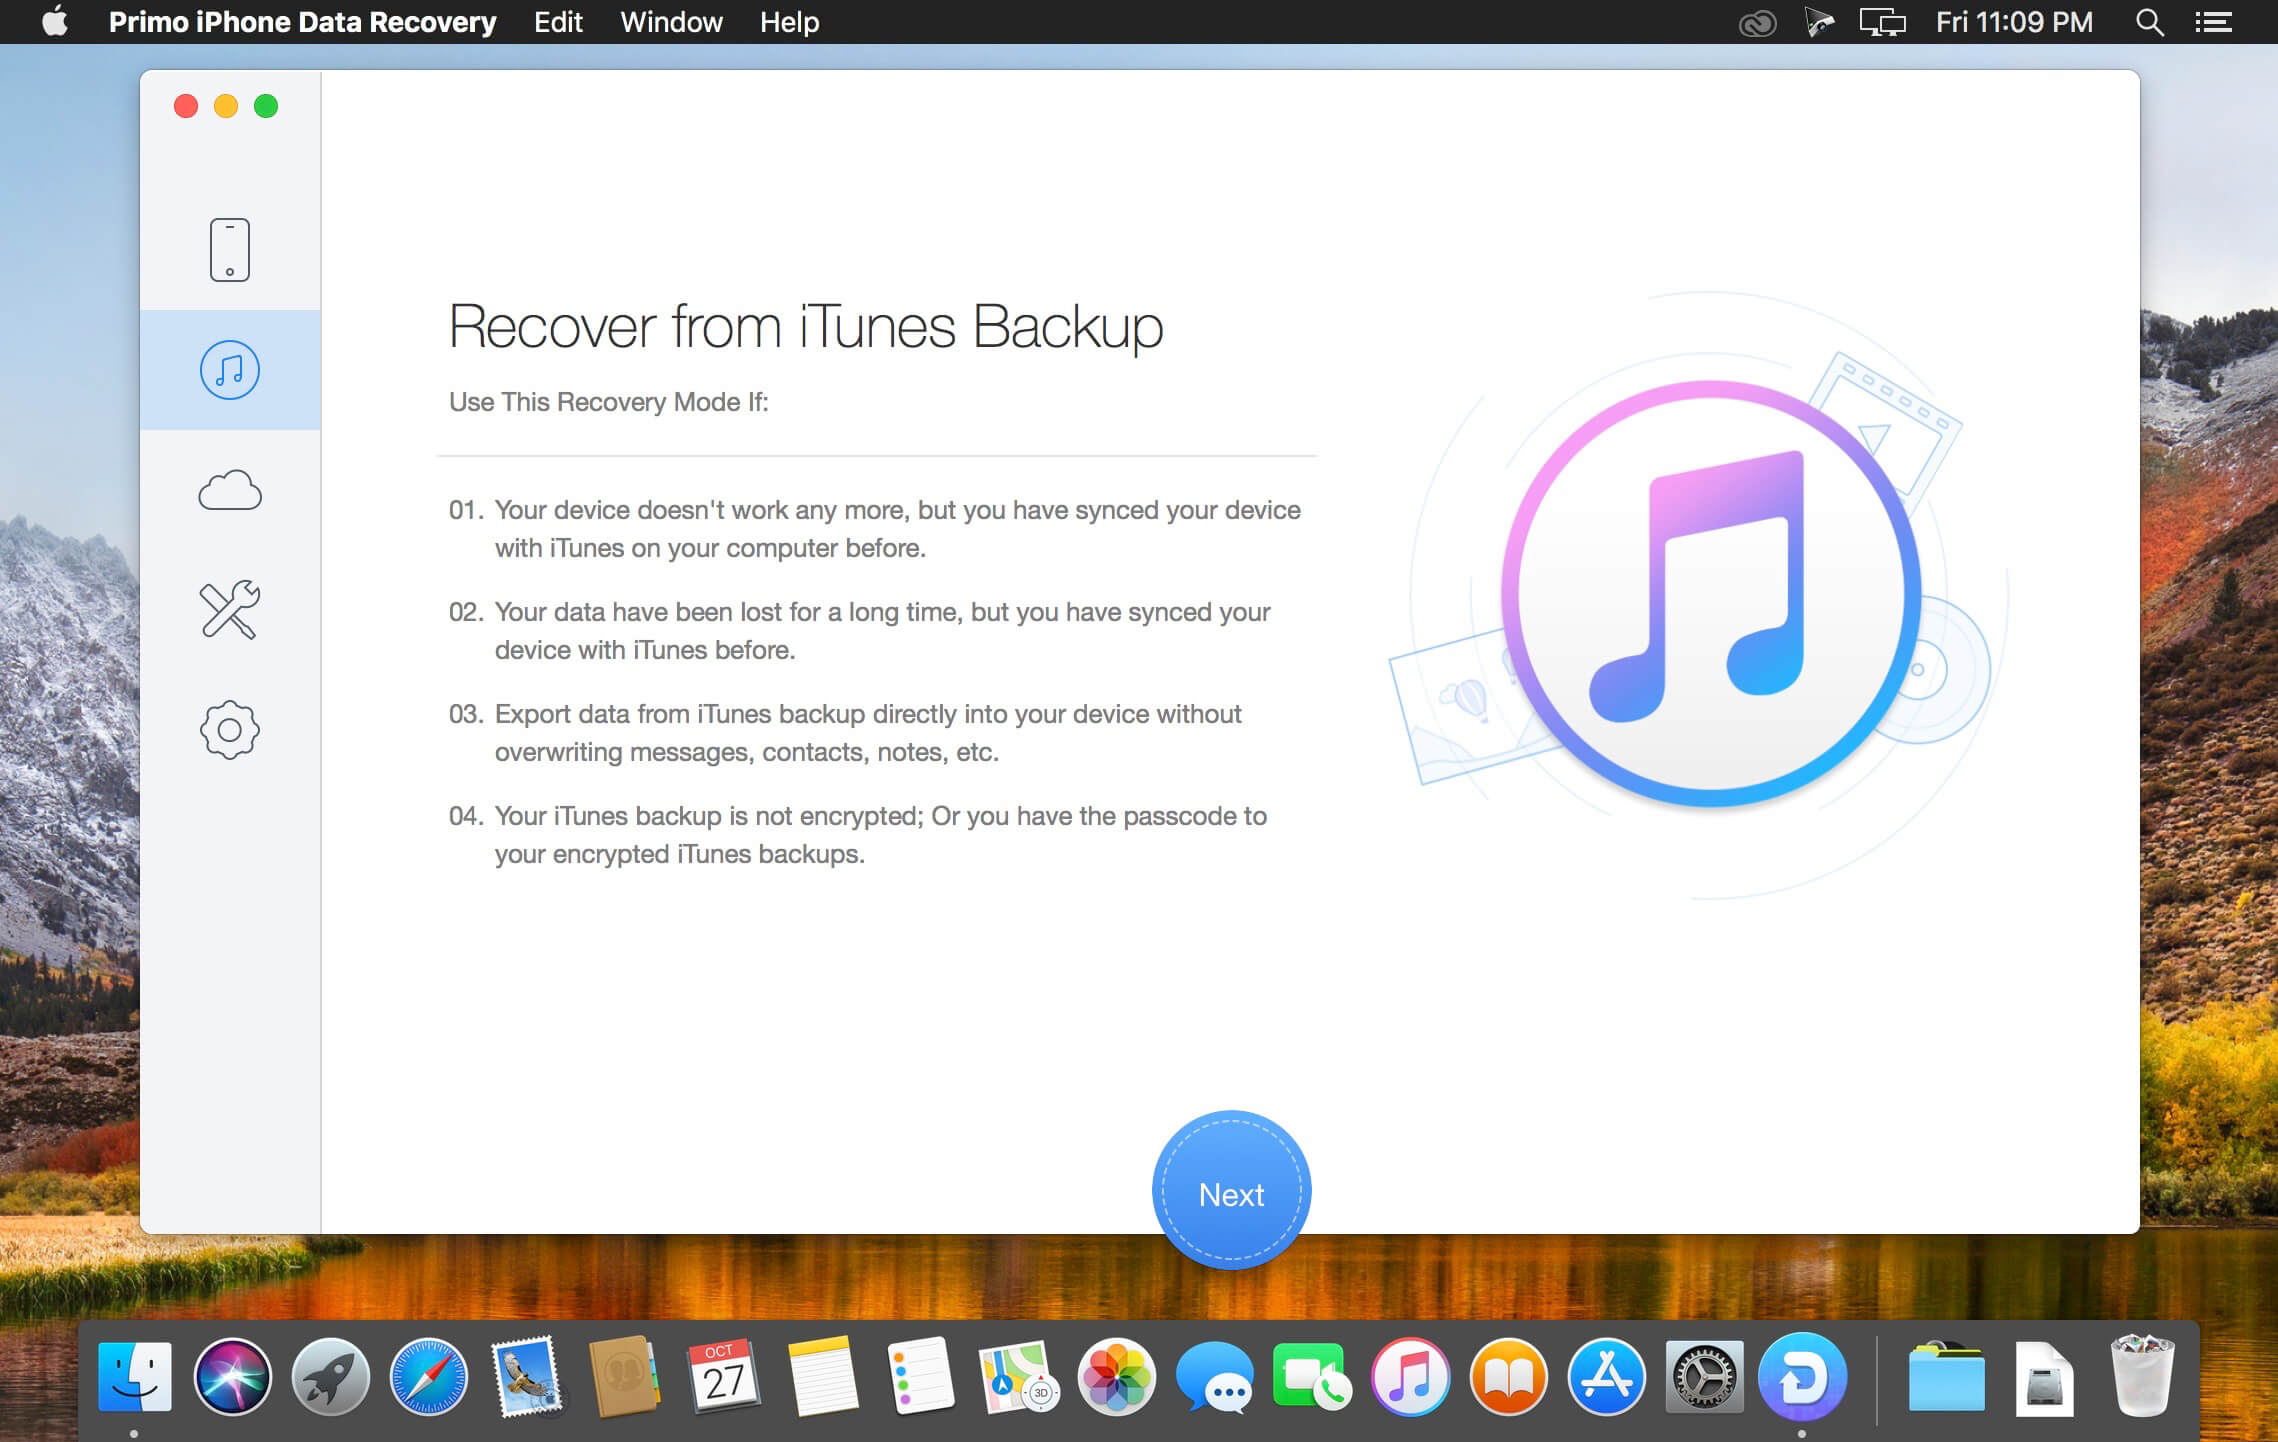The image size is (2278, 1442).
Task: Launch Siri from the Dock
Action: [x=232, y=1377]
